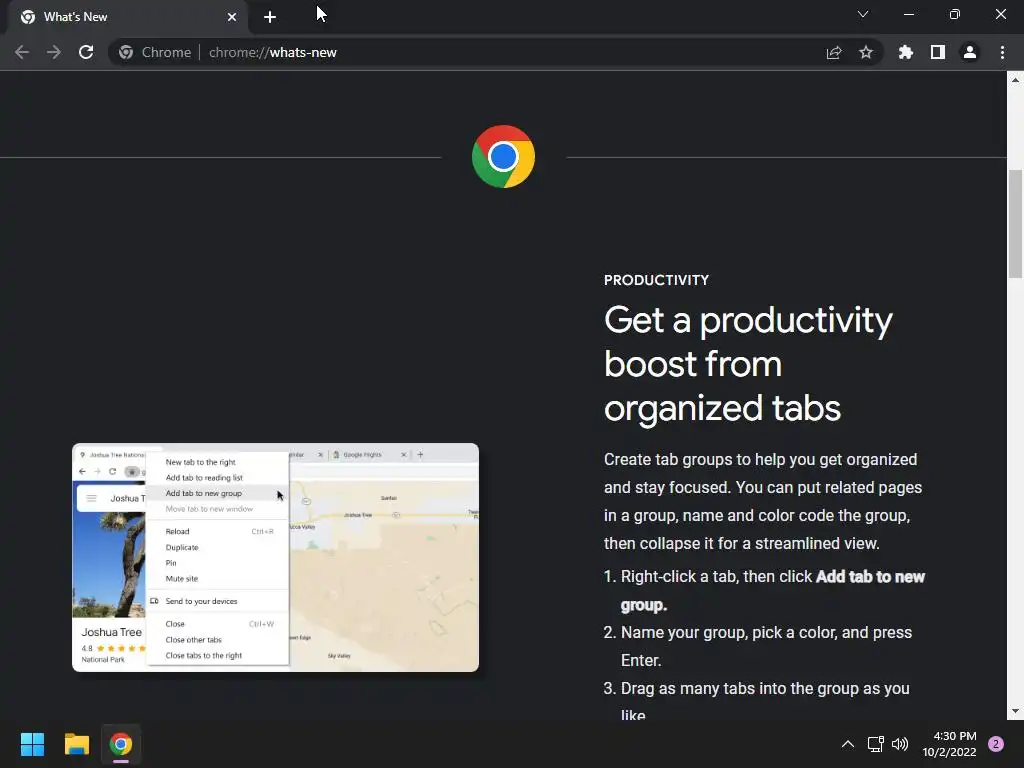Image resolution: width=1024 pixels, height=768 pixels.
Task: Open Chrome's three-dot menu
Action: pos(1002,52)
